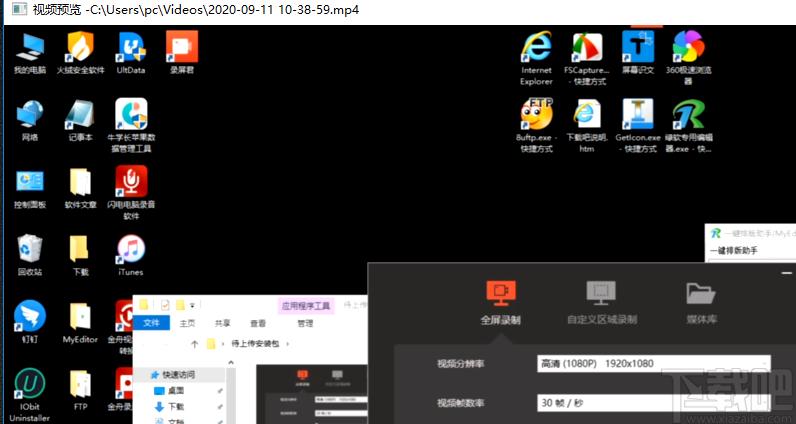Click the properties icon in Explorer title bar
Image resolution: width=796 pixels, height=424 pixels.
tap(165, 305)
